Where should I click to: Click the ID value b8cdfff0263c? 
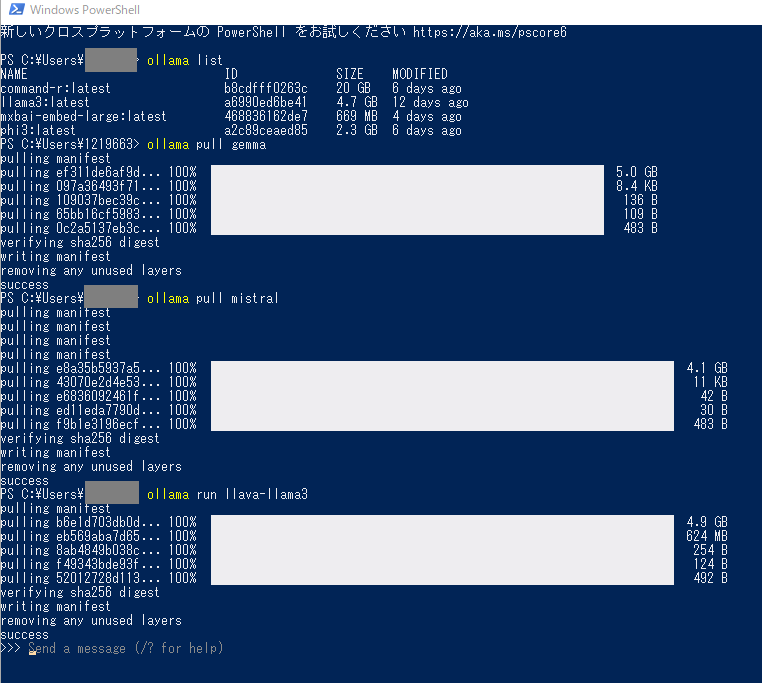click(266, 88)
